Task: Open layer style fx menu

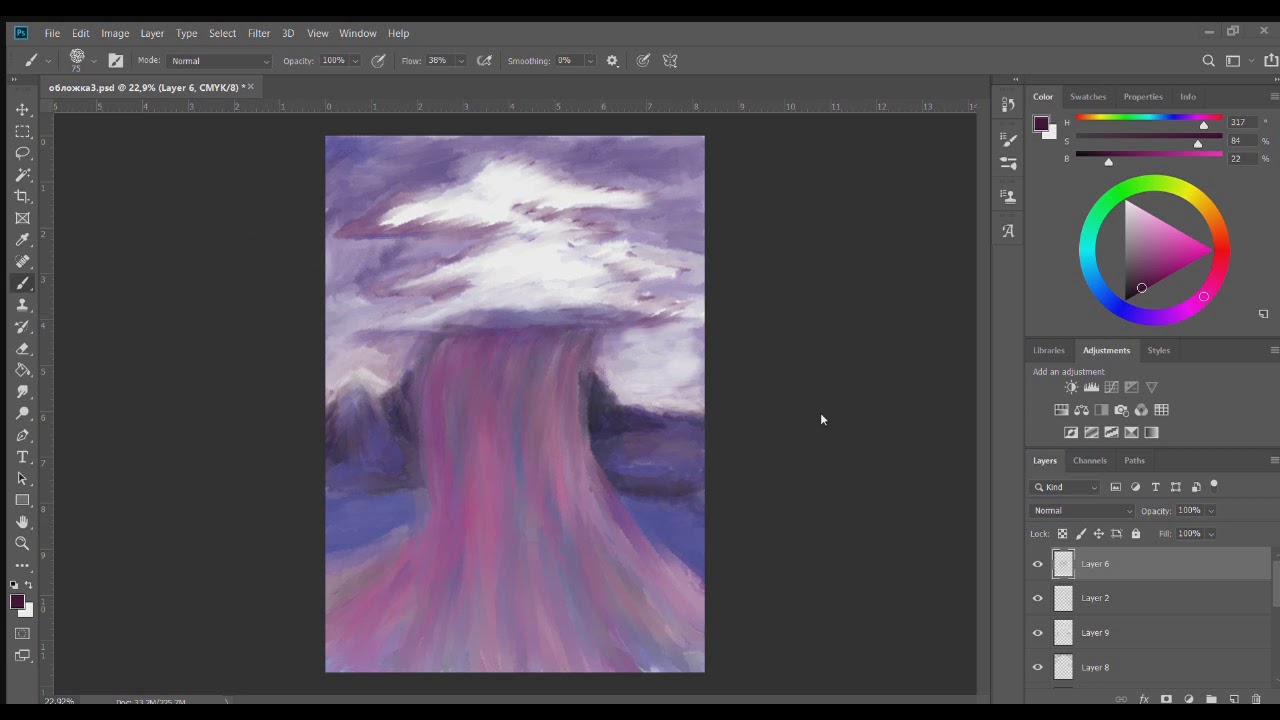Action: tap(1144, 699)
